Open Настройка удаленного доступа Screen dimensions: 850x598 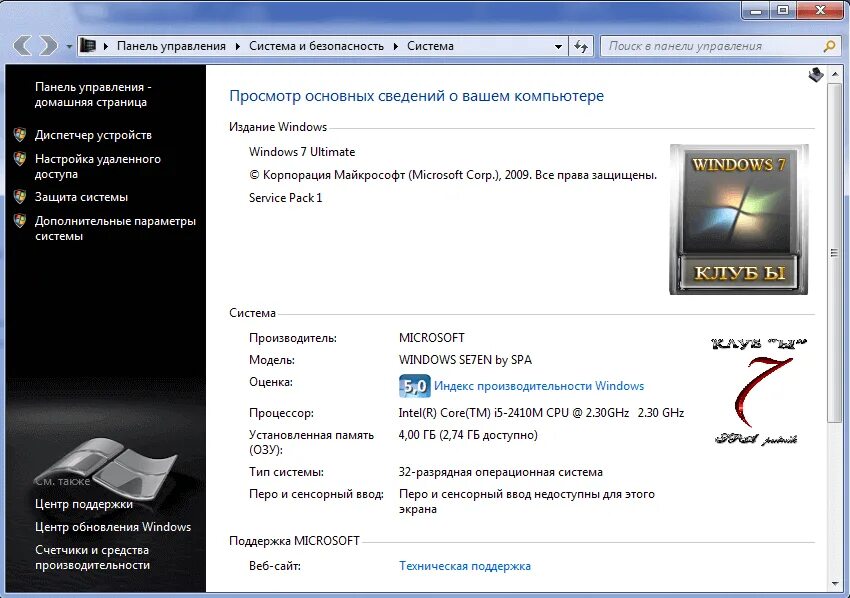click(98, 166)
